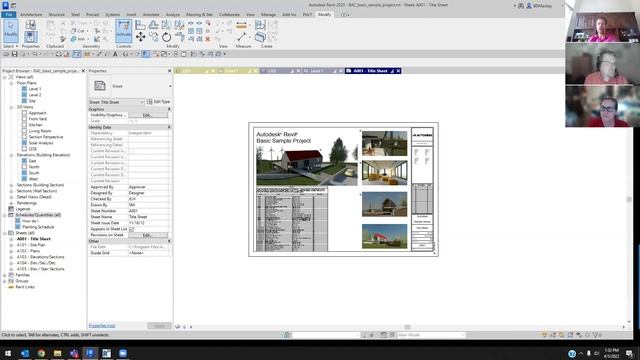Open the File menu tab

point(9,15)
